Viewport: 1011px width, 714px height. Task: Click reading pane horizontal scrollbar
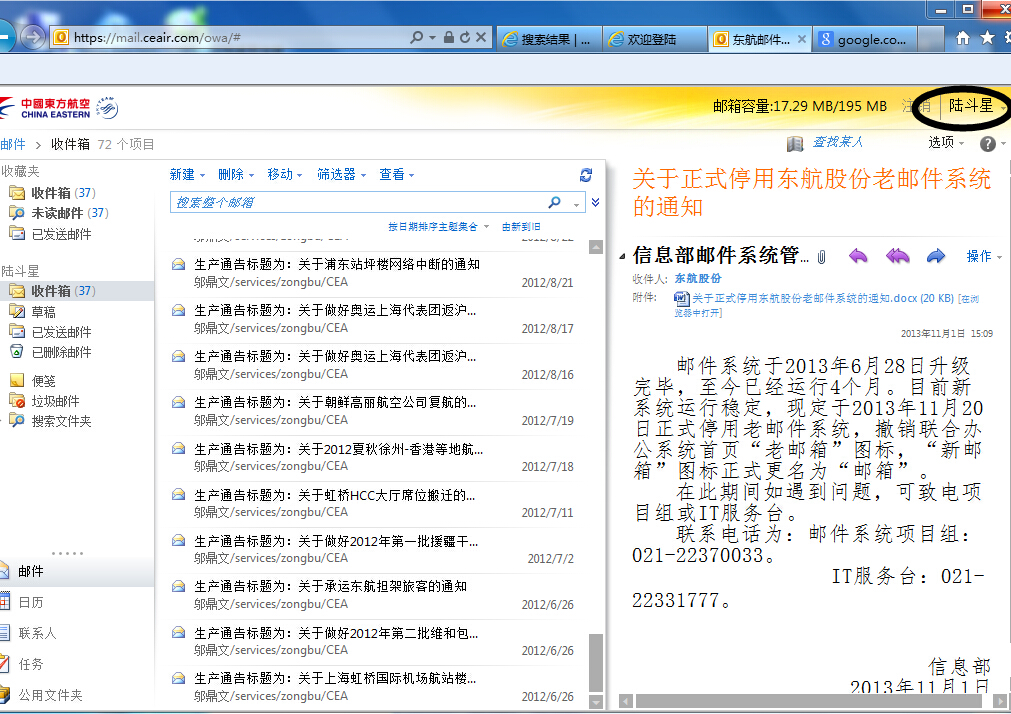point(809,700)
